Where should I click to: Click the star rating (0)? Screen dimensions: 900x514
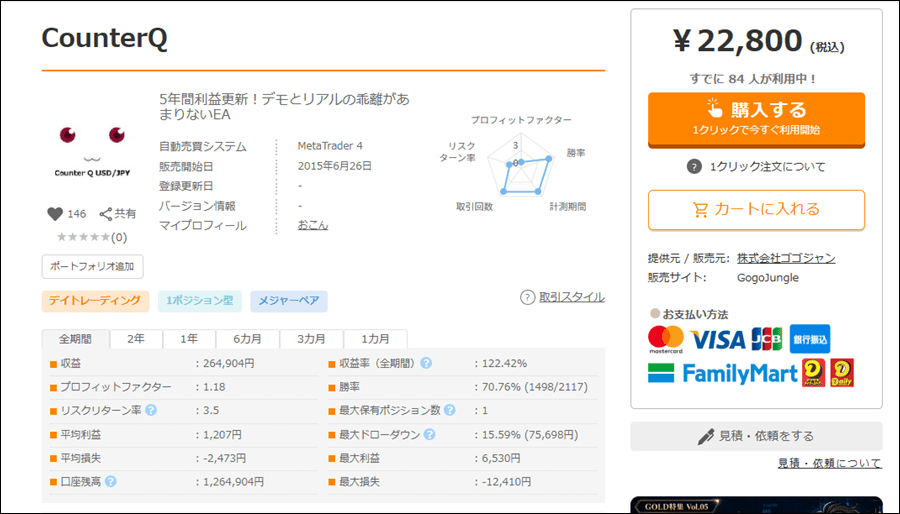tap(92, 237)
